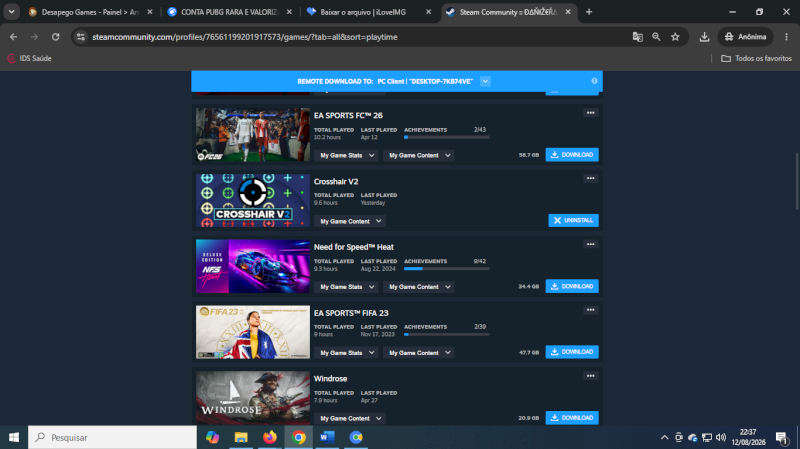Viewport: 800px width, 449px height.
Task: Download EA SPORTS FIFA 23
Action: (x=572, y=352)
